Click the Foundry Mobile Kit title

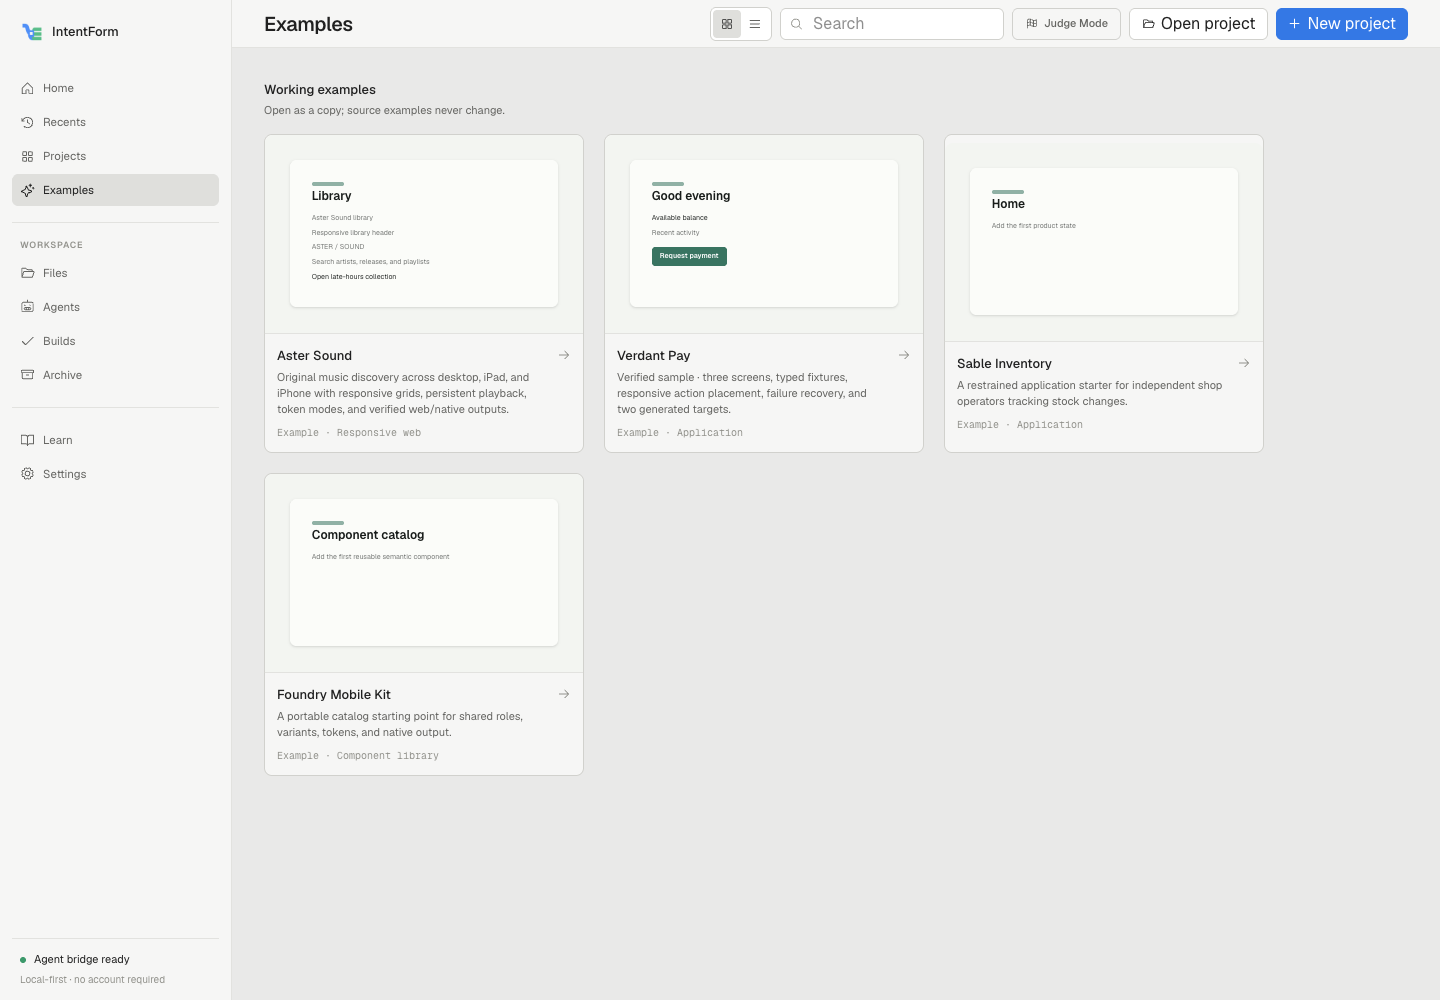(x=334, y=694)
